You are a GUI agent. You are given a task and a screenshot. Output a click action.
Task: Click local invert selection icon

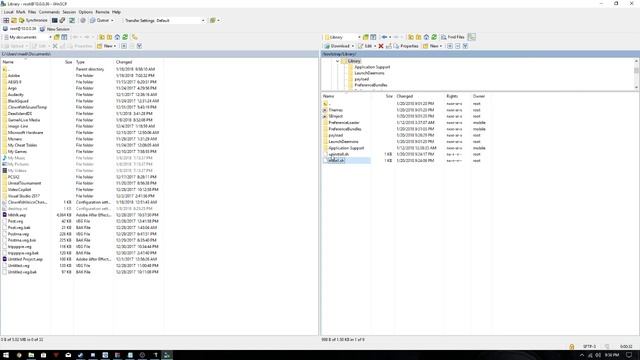pyautogui.click(x=139, y=46)
